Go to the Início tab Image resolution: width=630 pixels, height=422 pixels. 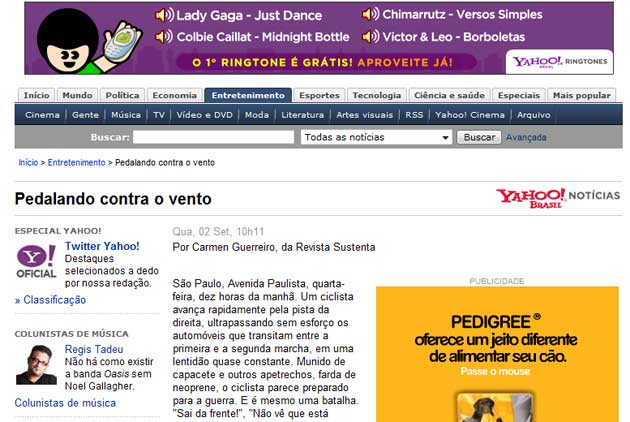(37, 95)
